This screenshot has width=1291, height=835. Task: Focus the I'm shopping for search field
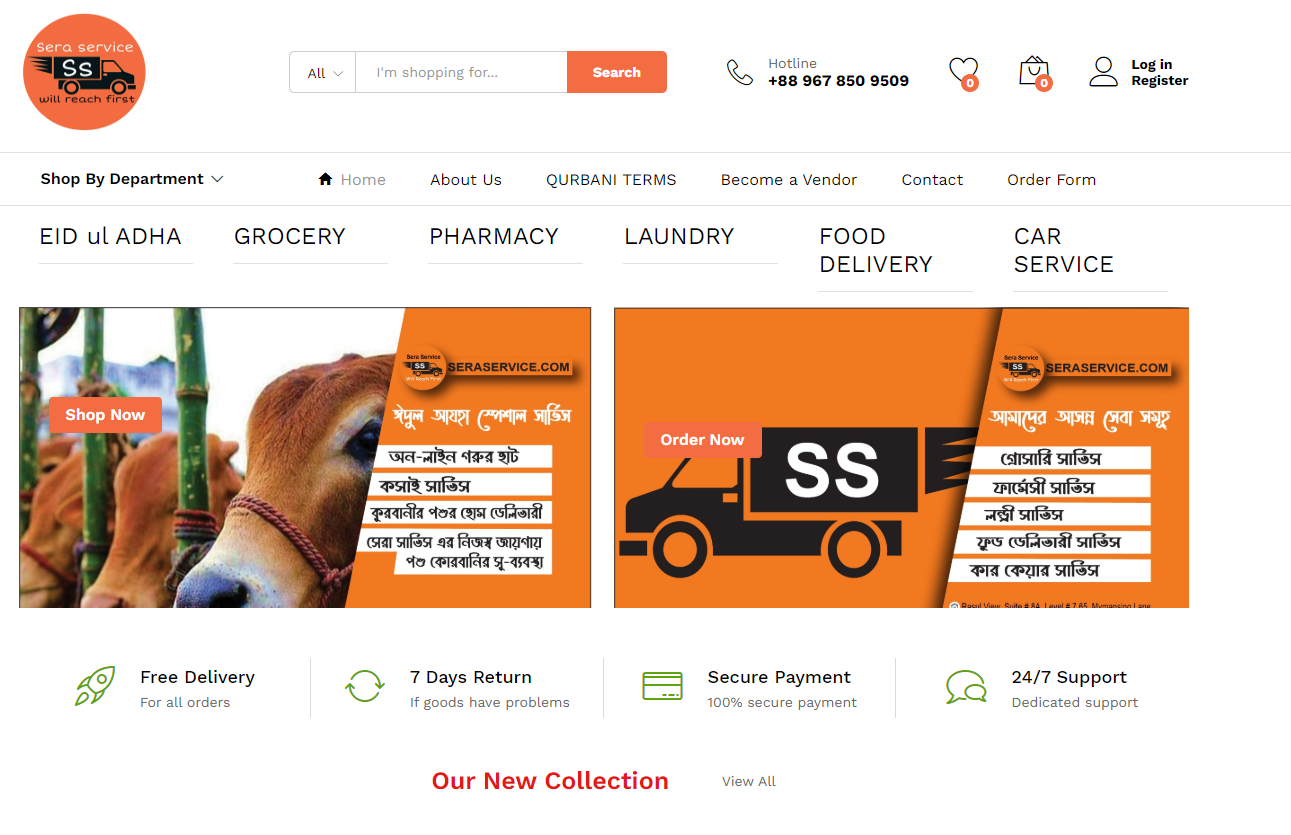click(x=461, y=72)
